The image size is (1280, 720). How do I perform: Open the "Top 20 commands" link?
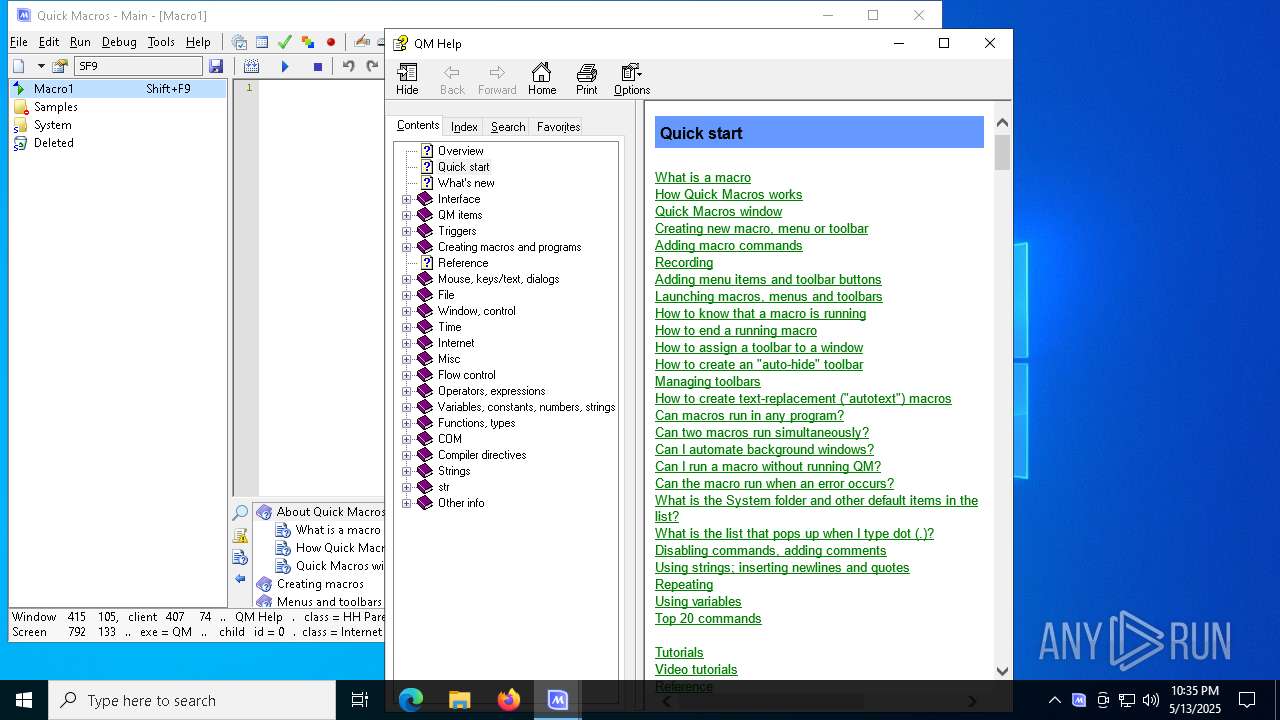(708, 619)
